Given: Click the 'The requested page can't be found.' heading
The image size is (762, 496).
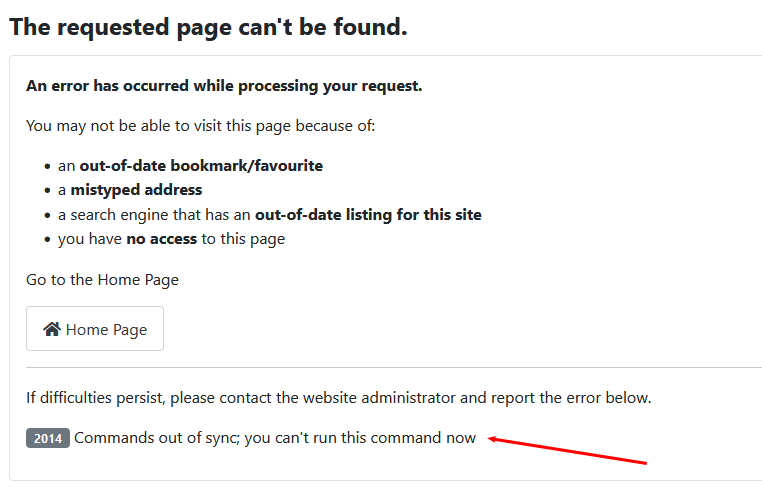Looking at the screenshot, I should click(208, 27).
